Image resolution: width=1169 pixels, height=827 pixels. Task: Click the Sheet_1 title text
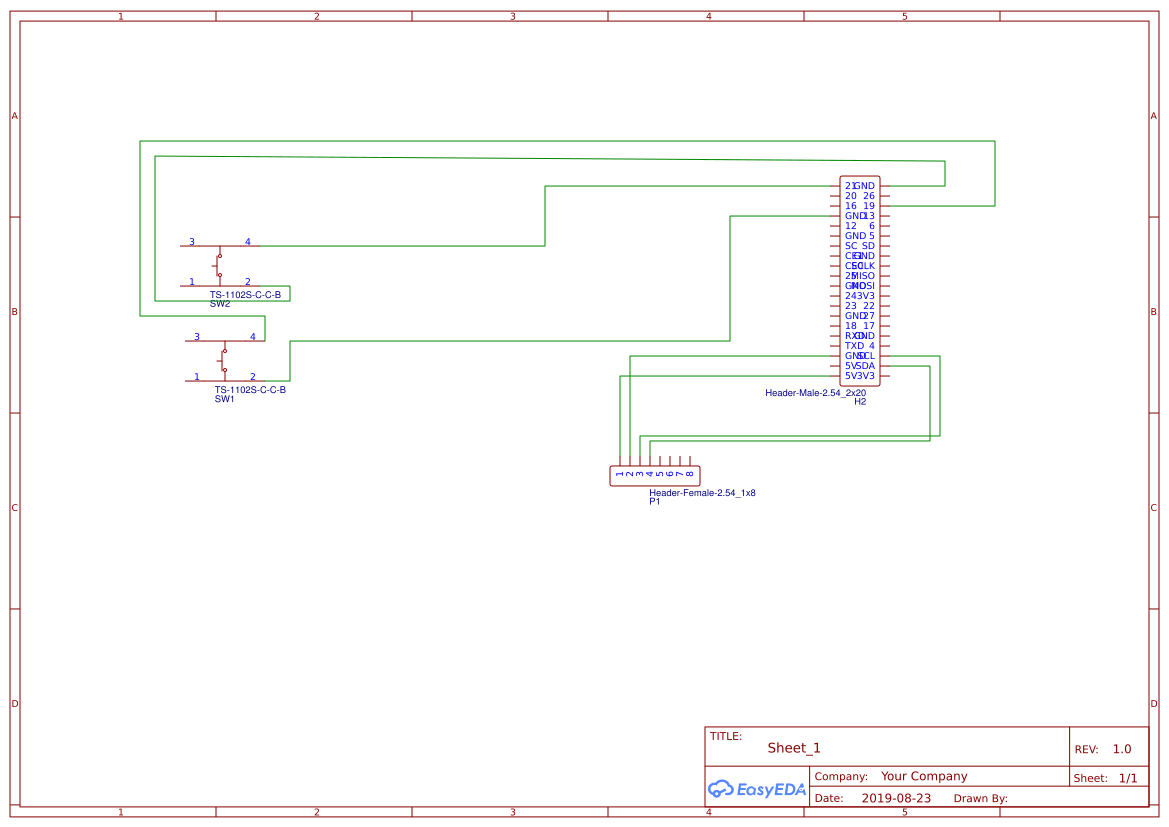click(791, 747)
